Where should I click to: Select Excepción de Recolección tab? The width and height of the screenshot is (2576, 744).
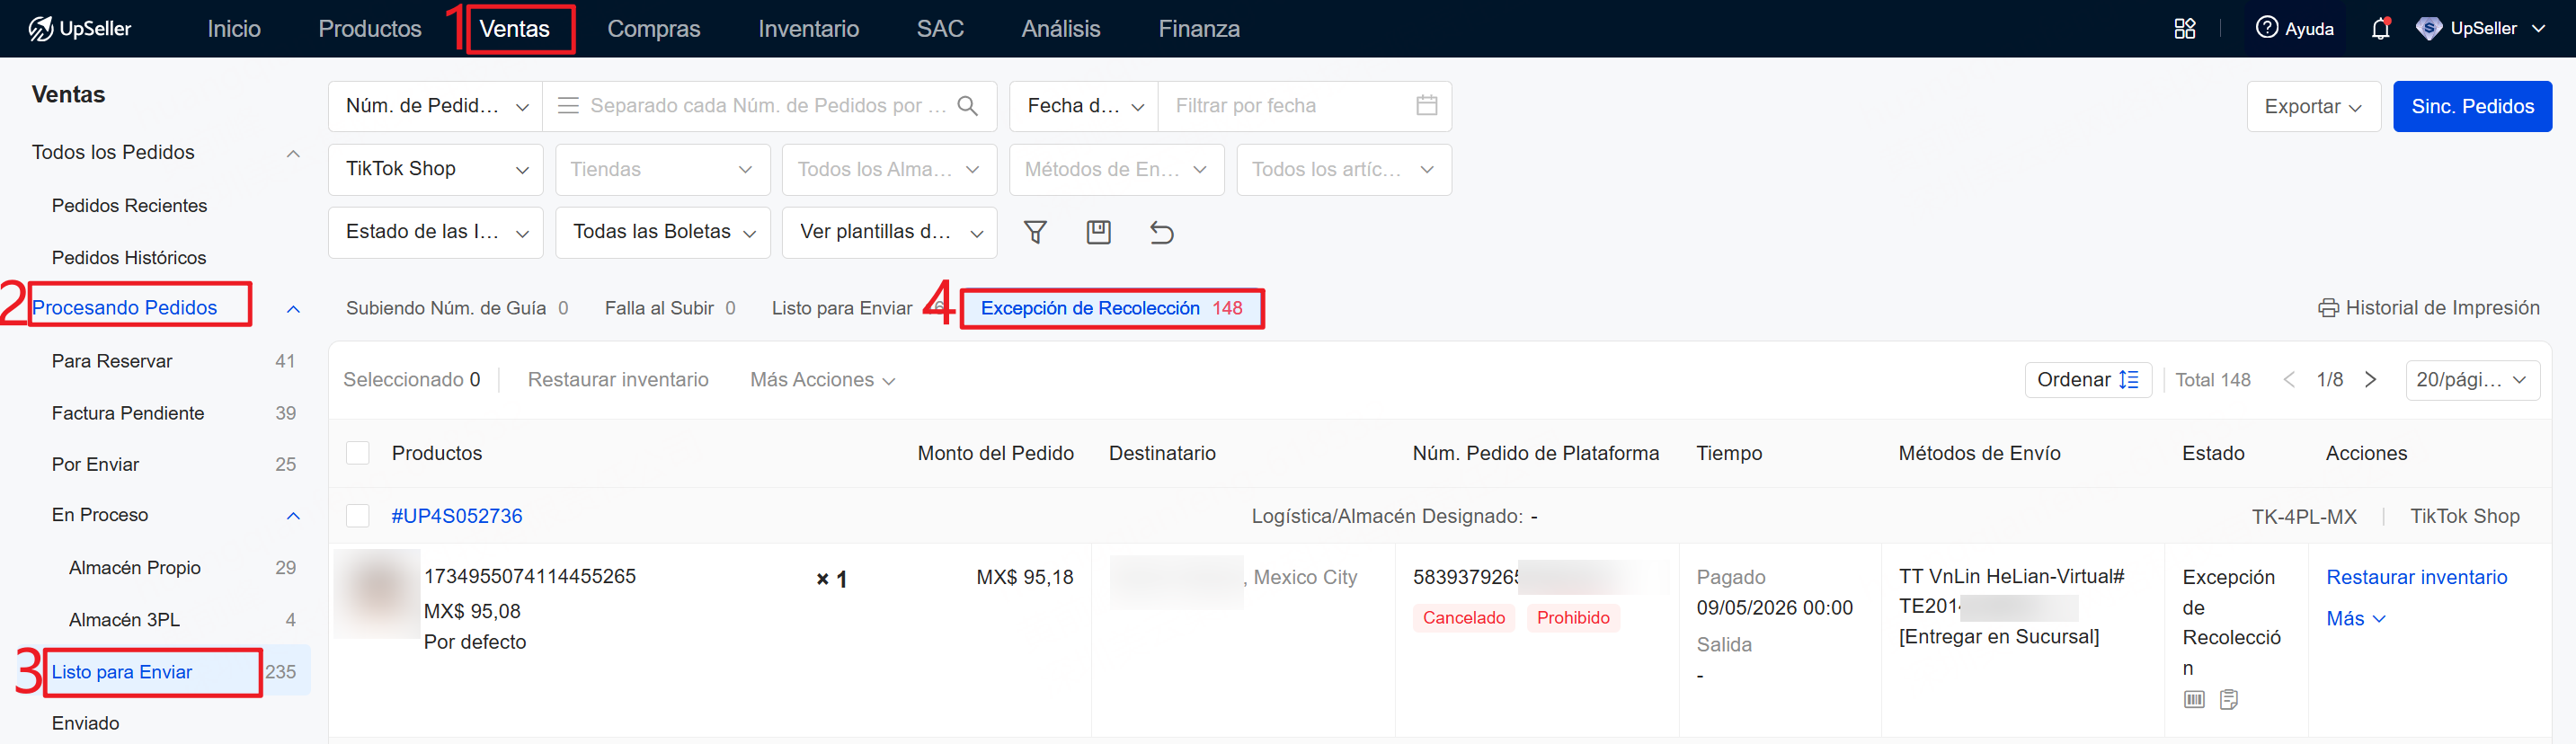1111,308
